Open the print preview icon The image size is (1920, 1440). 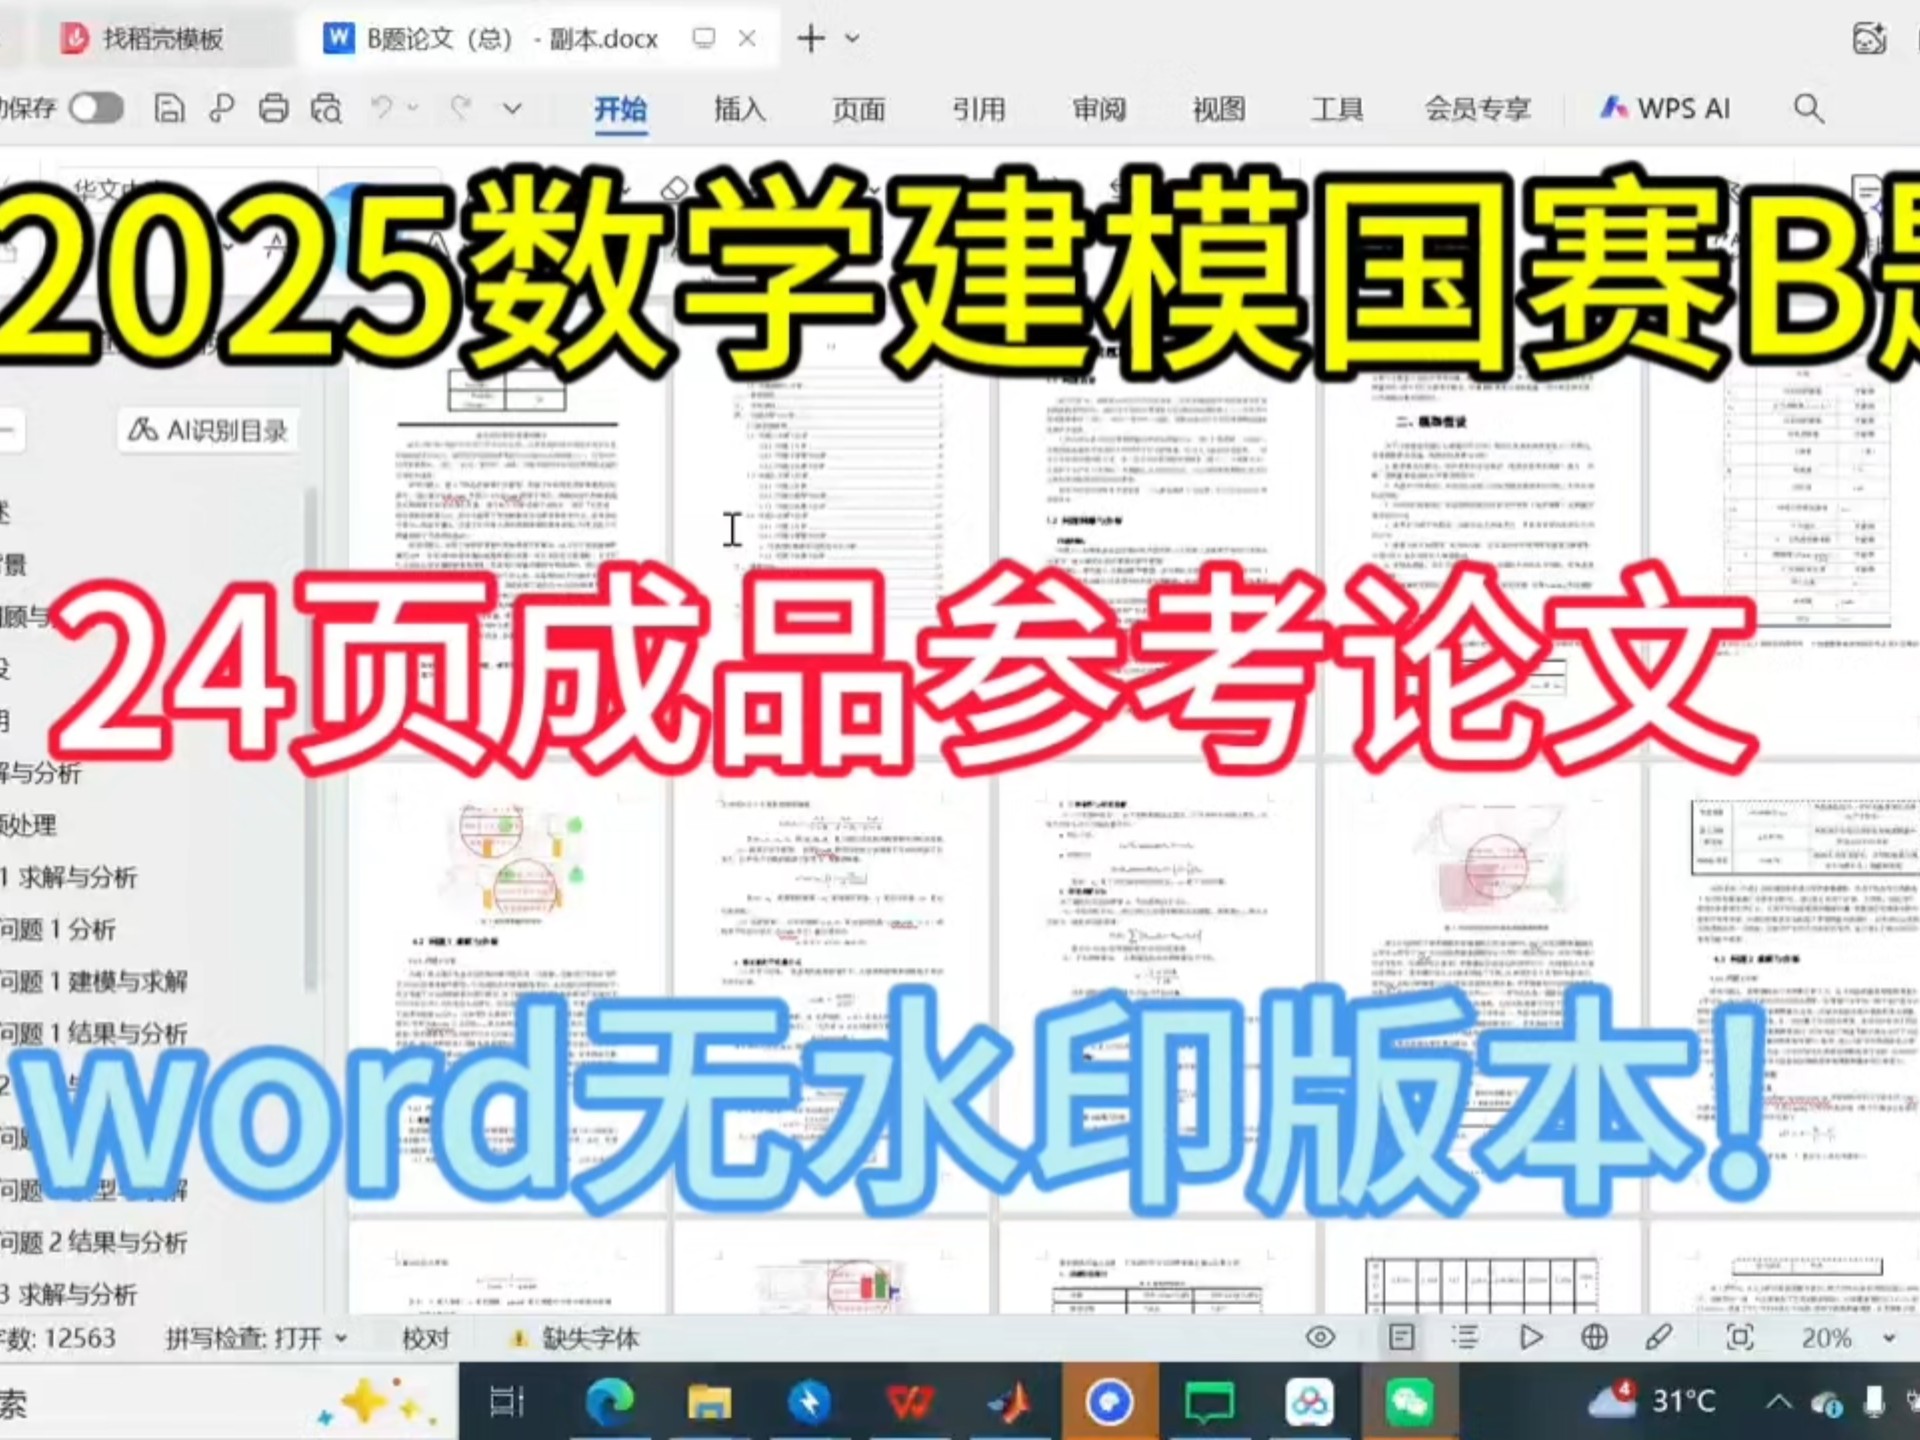(326, 108)
